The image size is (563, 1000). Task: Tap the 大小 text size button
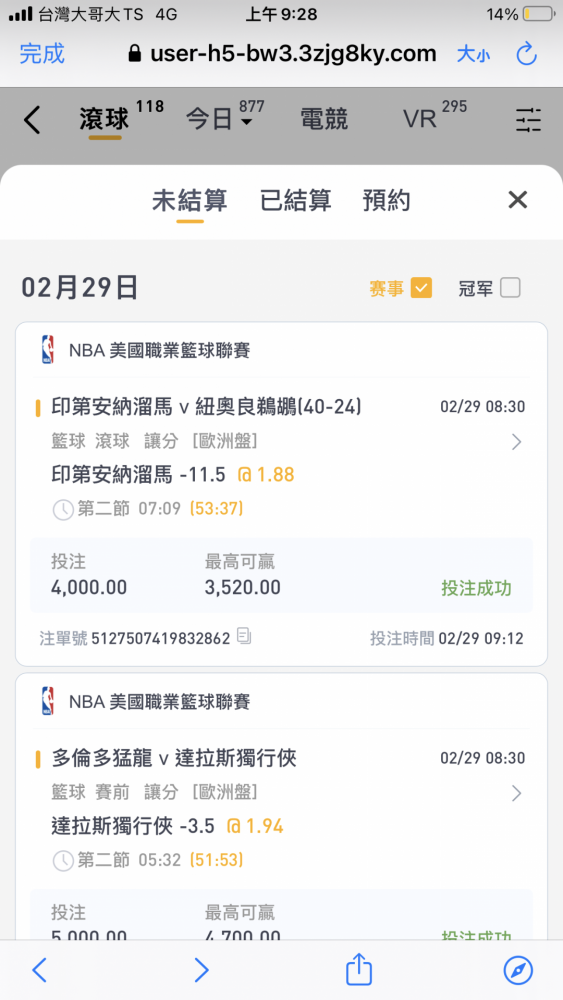(x=473, y=54)
